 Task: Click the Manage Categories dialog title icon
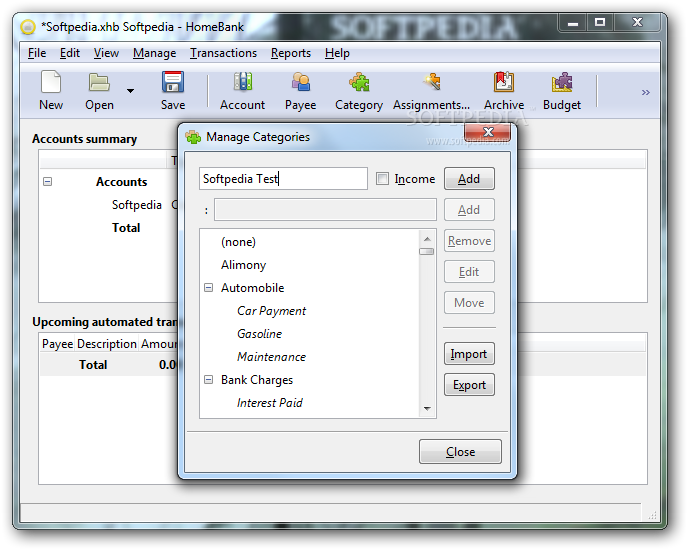[193, 137]
